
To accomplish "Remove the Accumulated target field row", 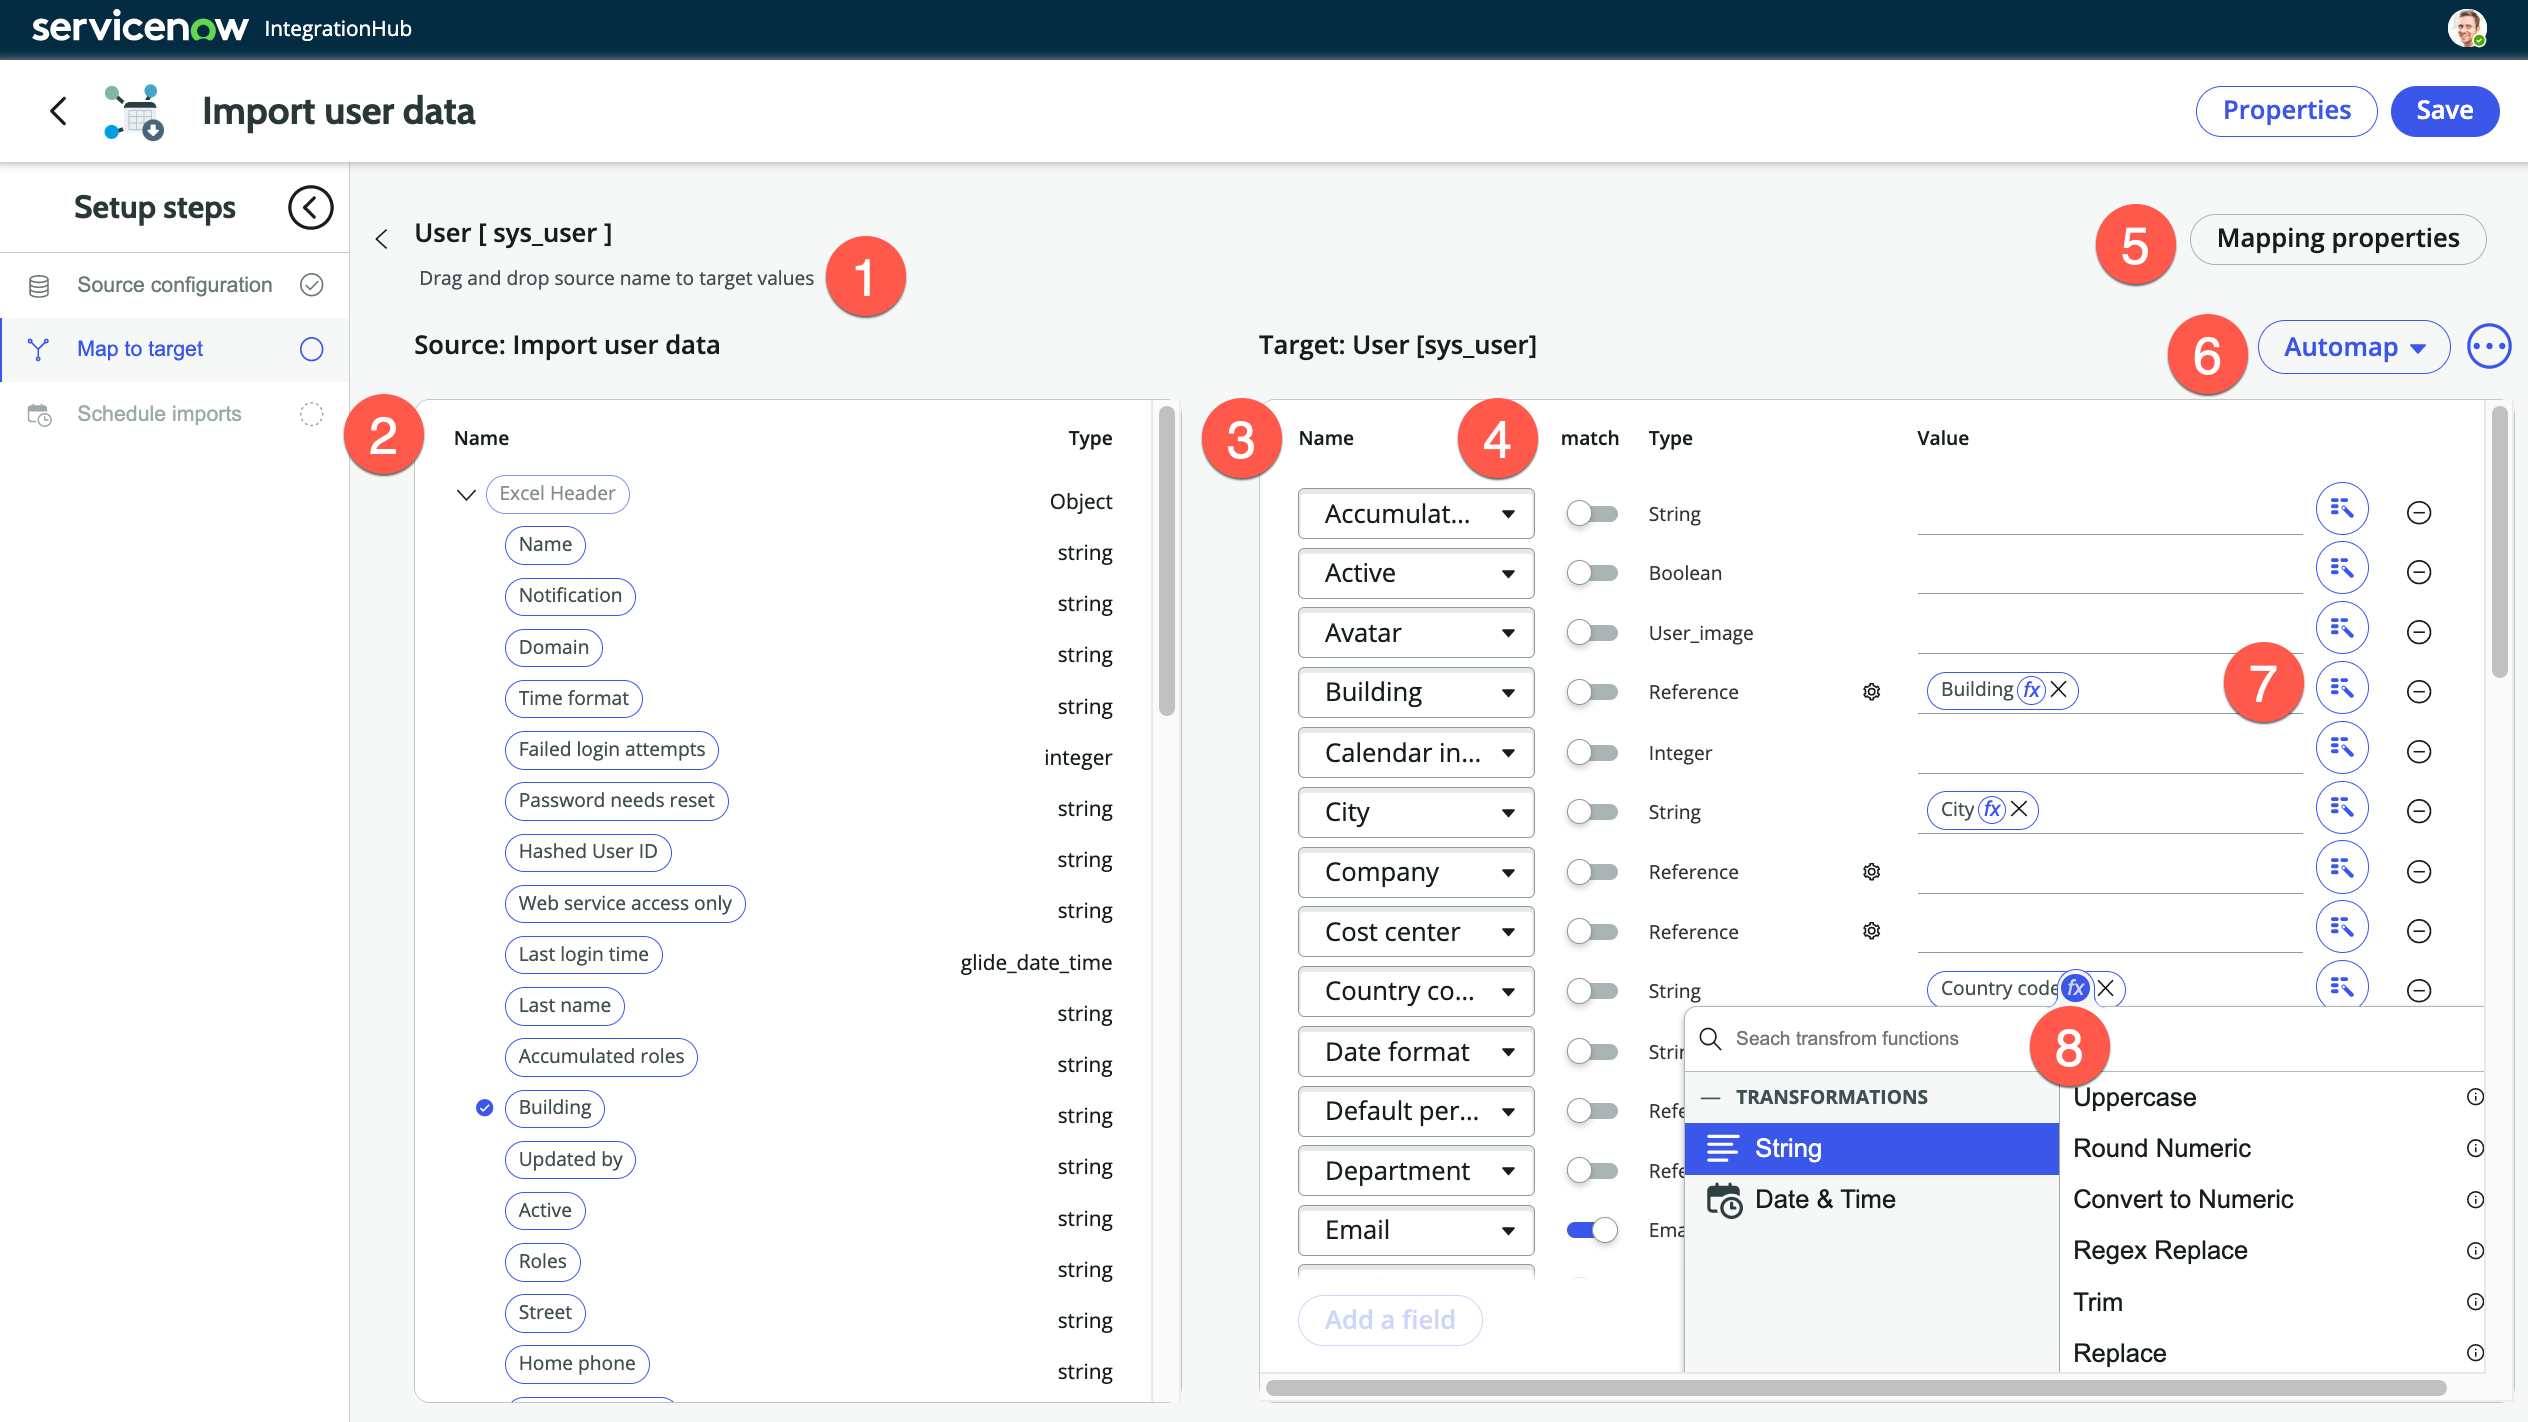I will click(x=2419, y=513).
